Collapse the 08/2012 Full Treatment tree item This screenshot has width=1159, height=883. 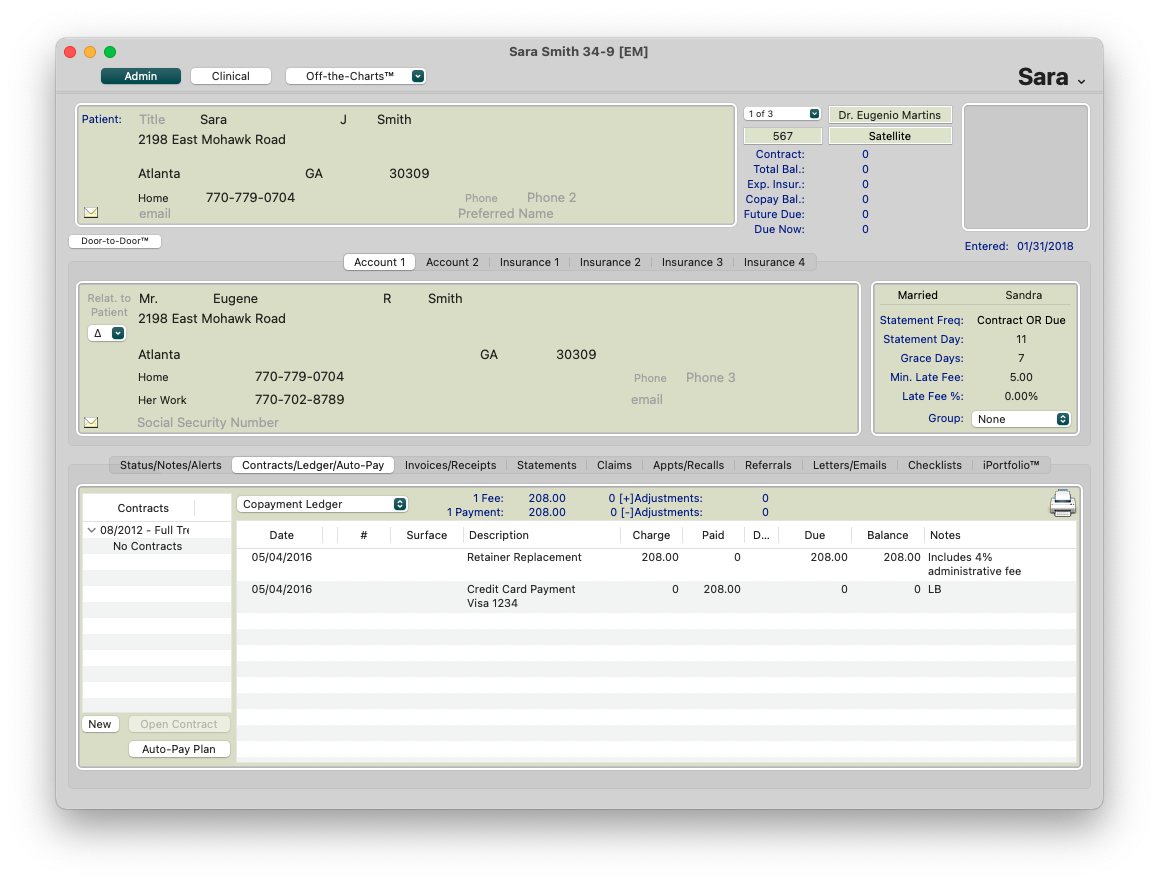92,530
